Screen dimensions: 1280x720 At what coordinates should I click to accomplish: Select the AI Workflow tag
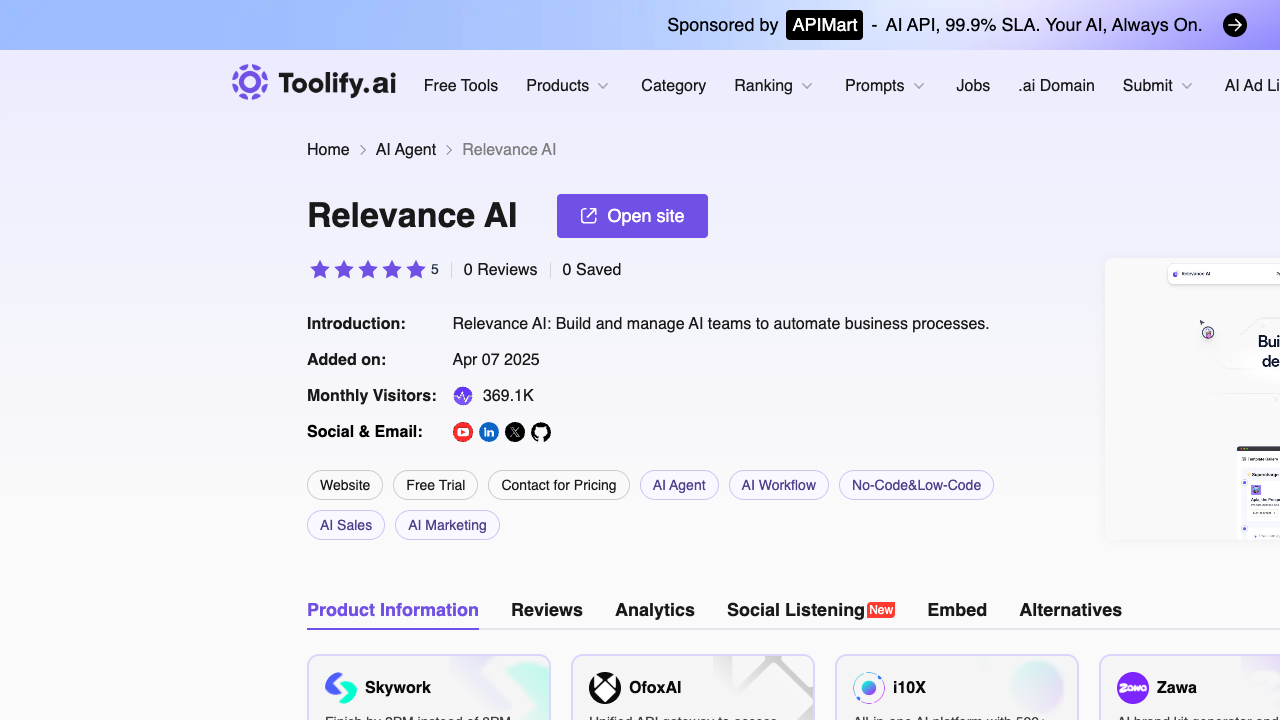click(x=779, y=485)
